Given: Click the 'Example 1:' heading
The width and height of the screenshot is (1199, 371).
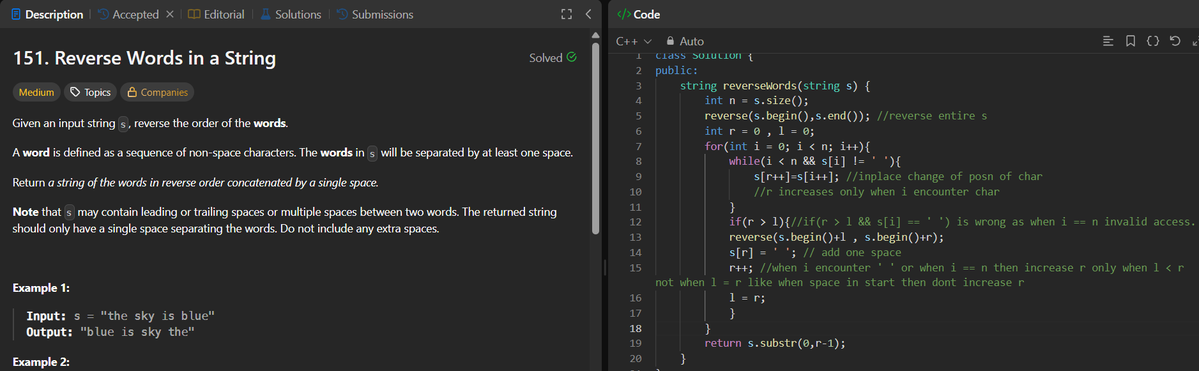Looking at the screenshot, I should coord(41,288).
